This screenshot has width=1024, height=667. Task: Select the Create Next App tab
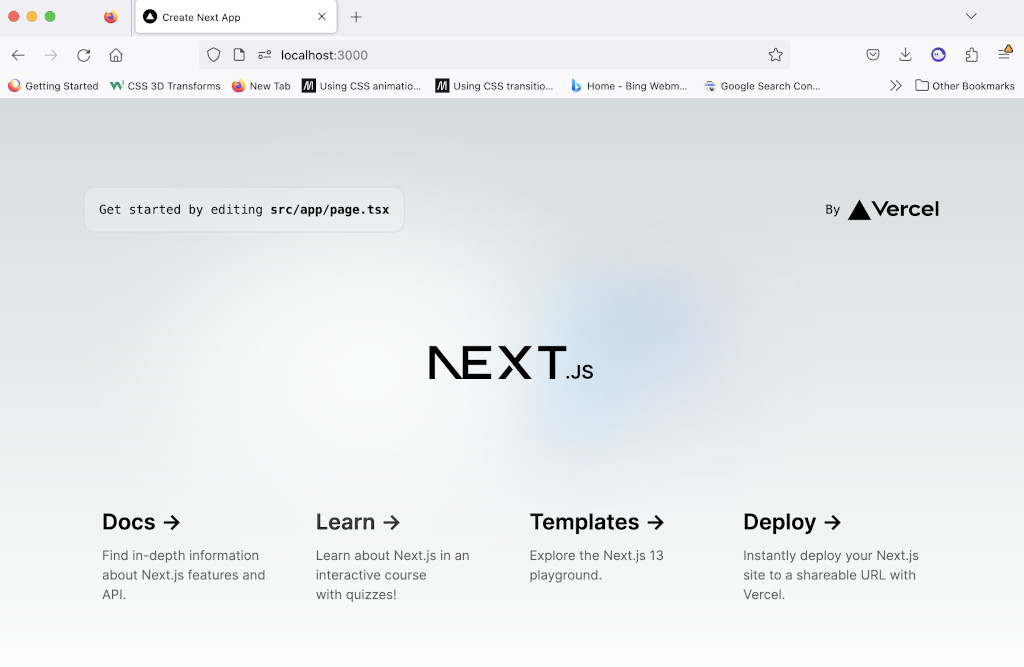[x=236, y=17]
